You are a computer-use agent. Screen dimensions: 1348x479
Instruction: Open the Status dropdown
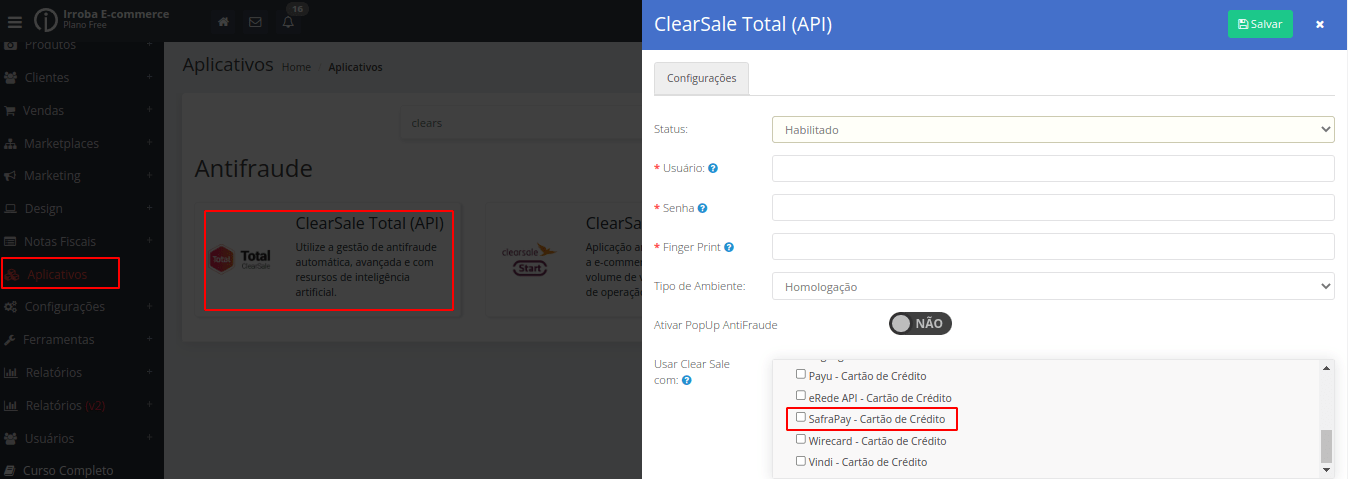coord(1053,130)
